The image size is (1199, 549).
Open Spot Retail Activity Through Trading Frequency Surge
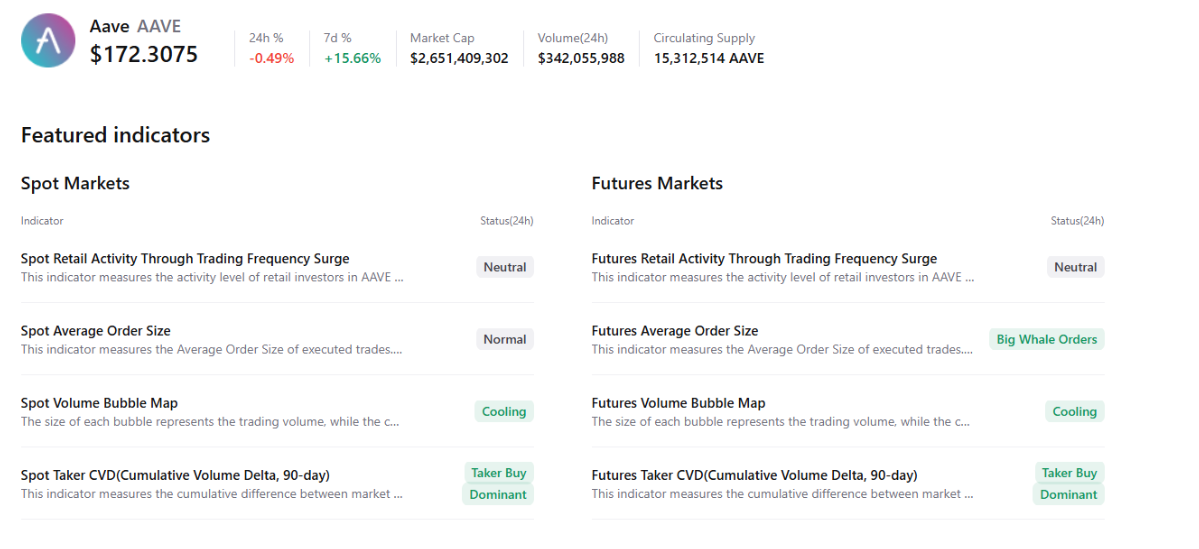[x=185, y=259]
